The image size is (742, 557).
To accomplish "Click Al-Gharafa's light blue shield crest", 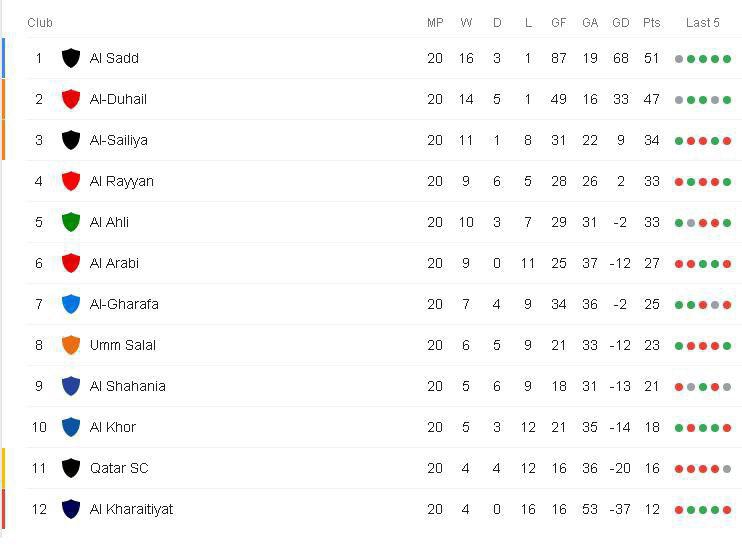I will (x=71, y=304).
